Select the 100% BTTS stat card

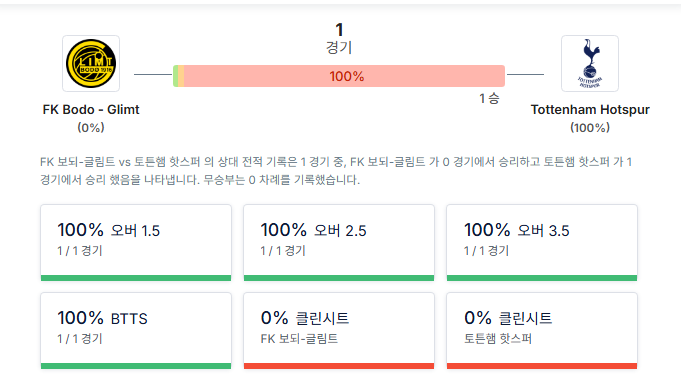(x=136, y=331)
